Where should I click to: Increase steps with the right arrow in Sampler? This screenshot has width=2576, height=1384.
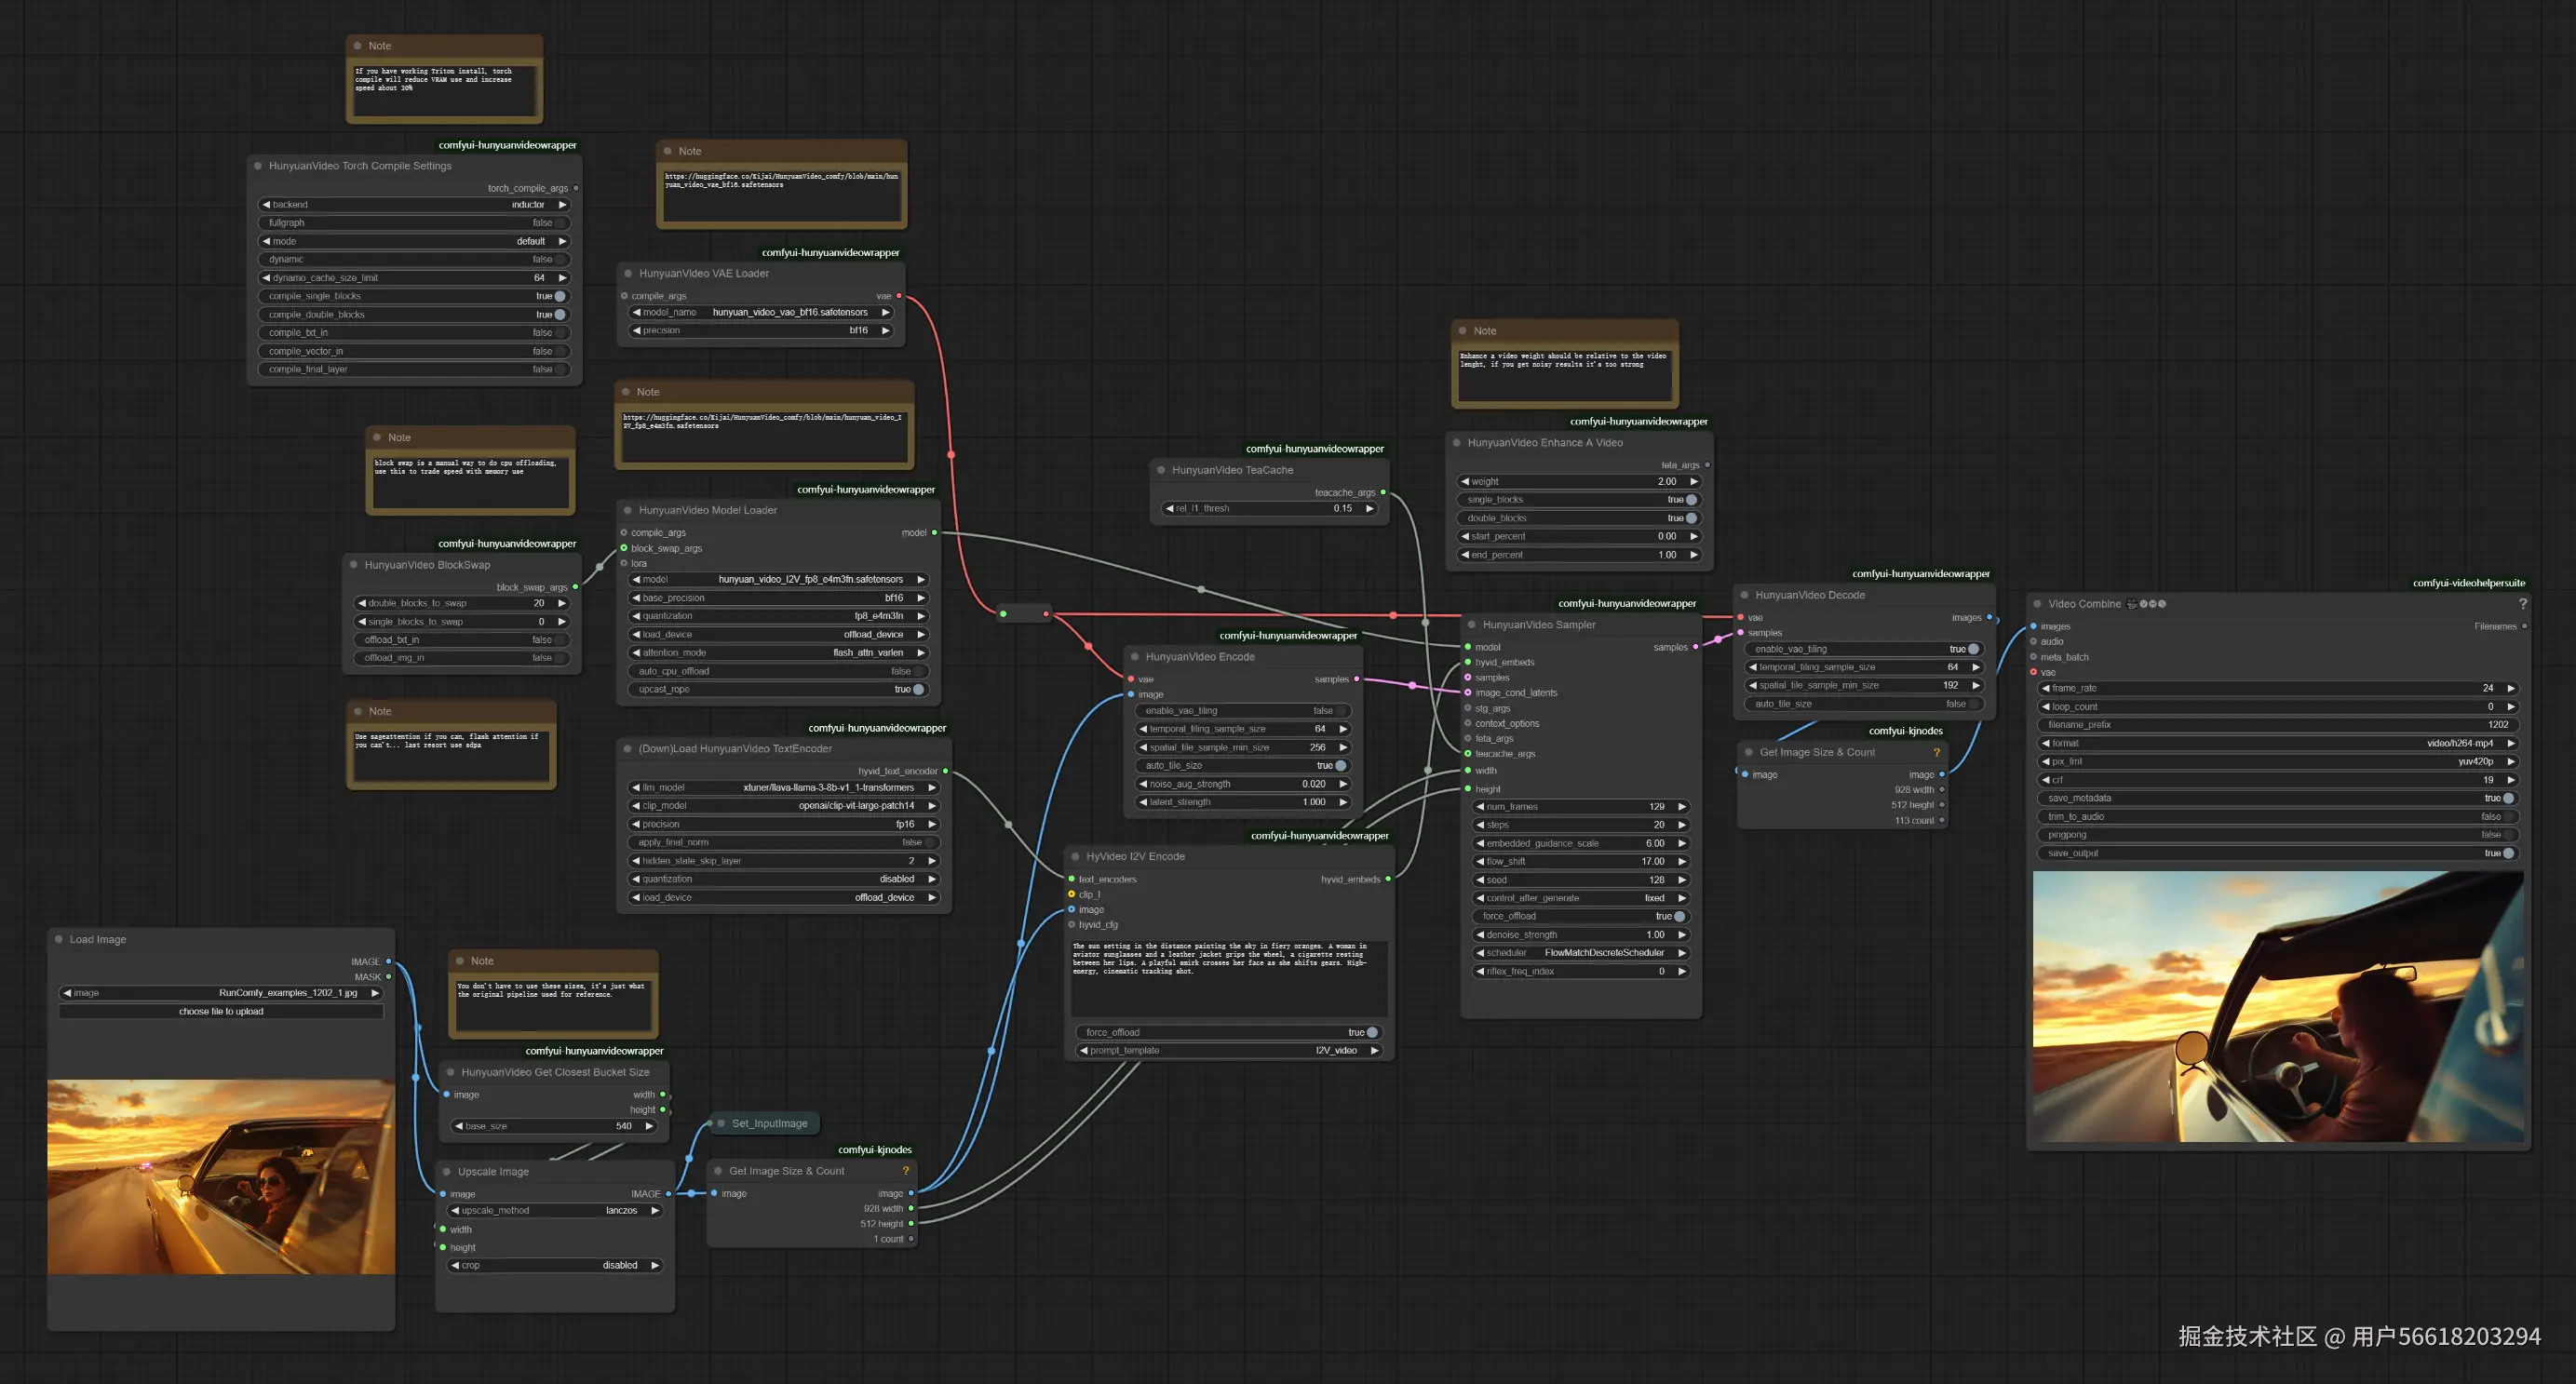click(1682, 825)
